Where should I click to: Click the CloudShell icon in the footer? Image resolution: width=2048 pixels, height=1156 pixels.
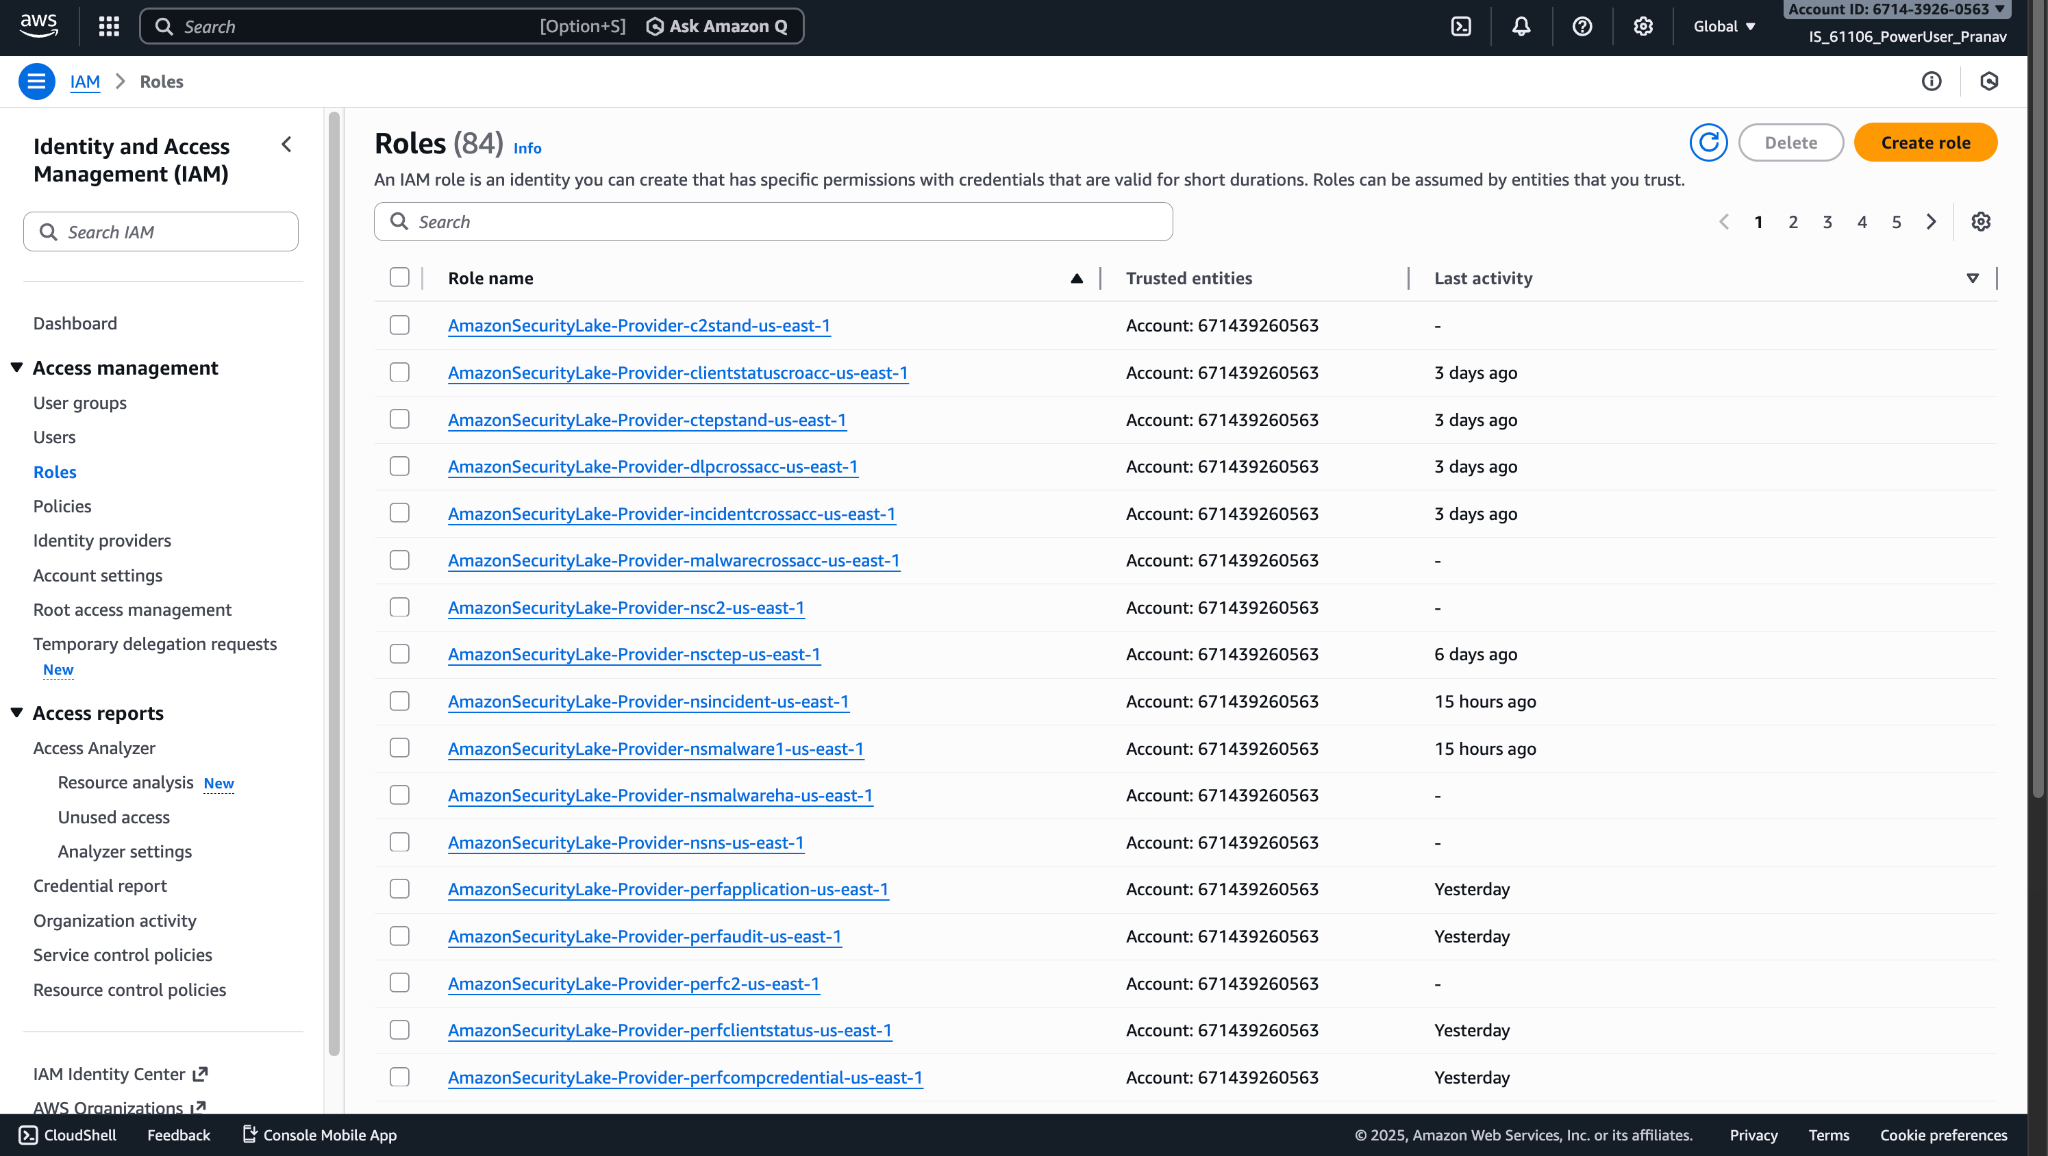pyautogui.click(x=29, y=1135)
